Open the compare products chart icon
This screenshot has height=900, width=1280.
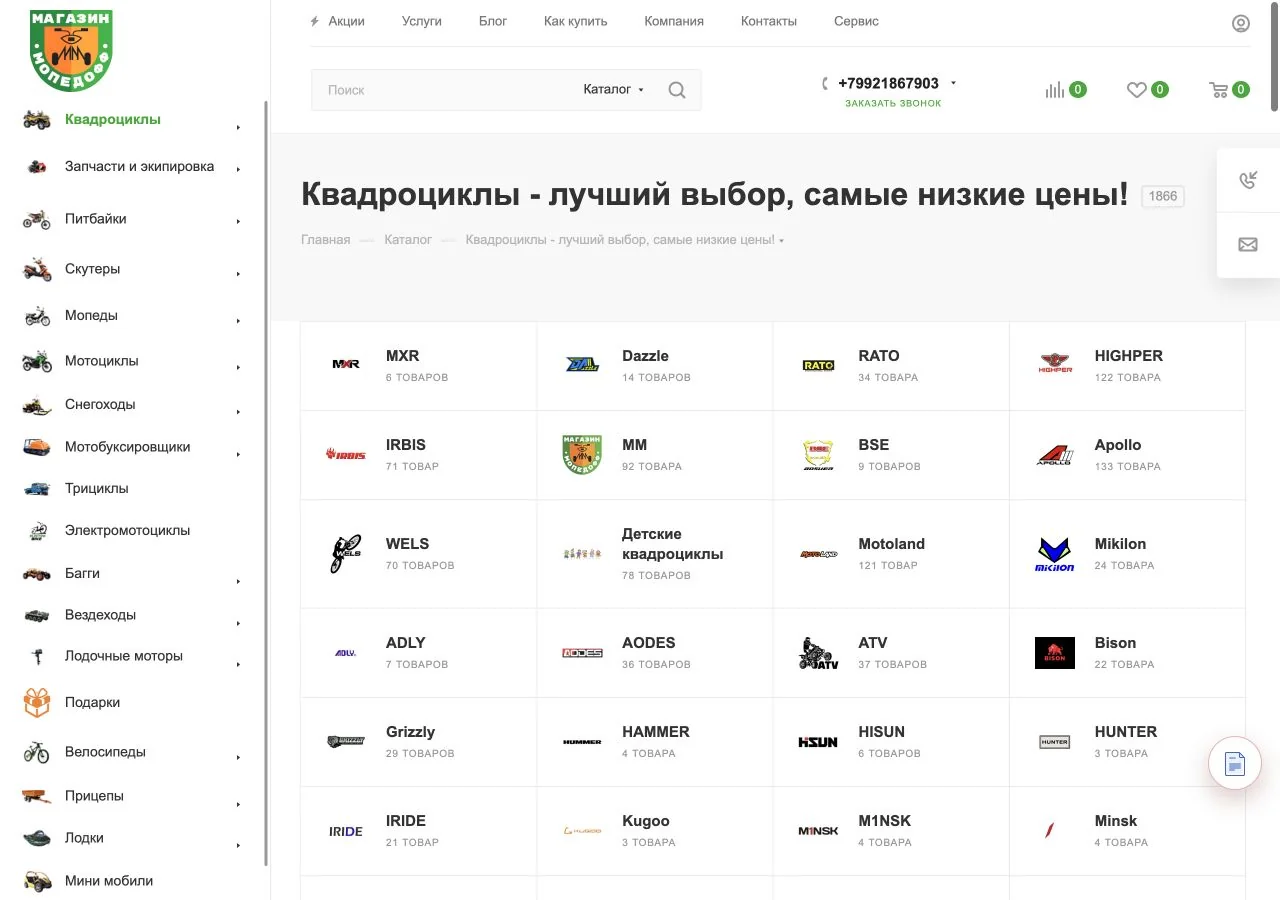point(1055,90)
